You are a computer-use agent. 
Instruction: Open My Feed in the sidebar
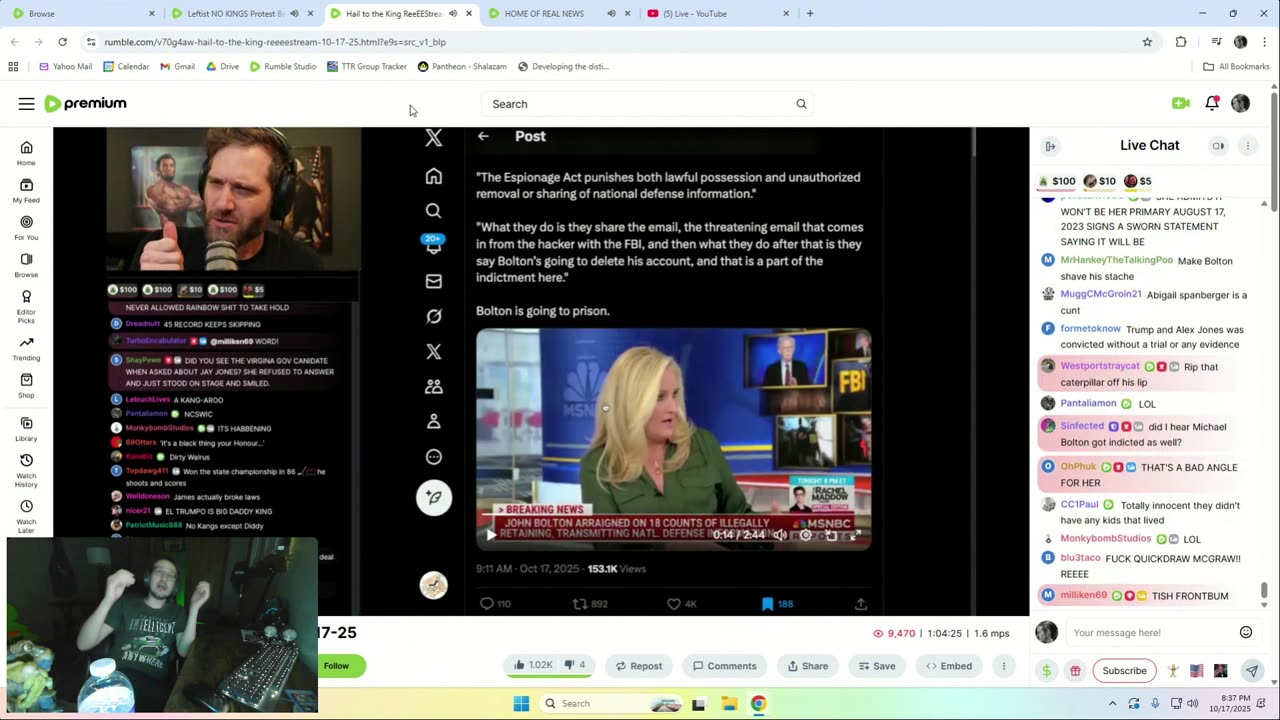click(26, 190)
